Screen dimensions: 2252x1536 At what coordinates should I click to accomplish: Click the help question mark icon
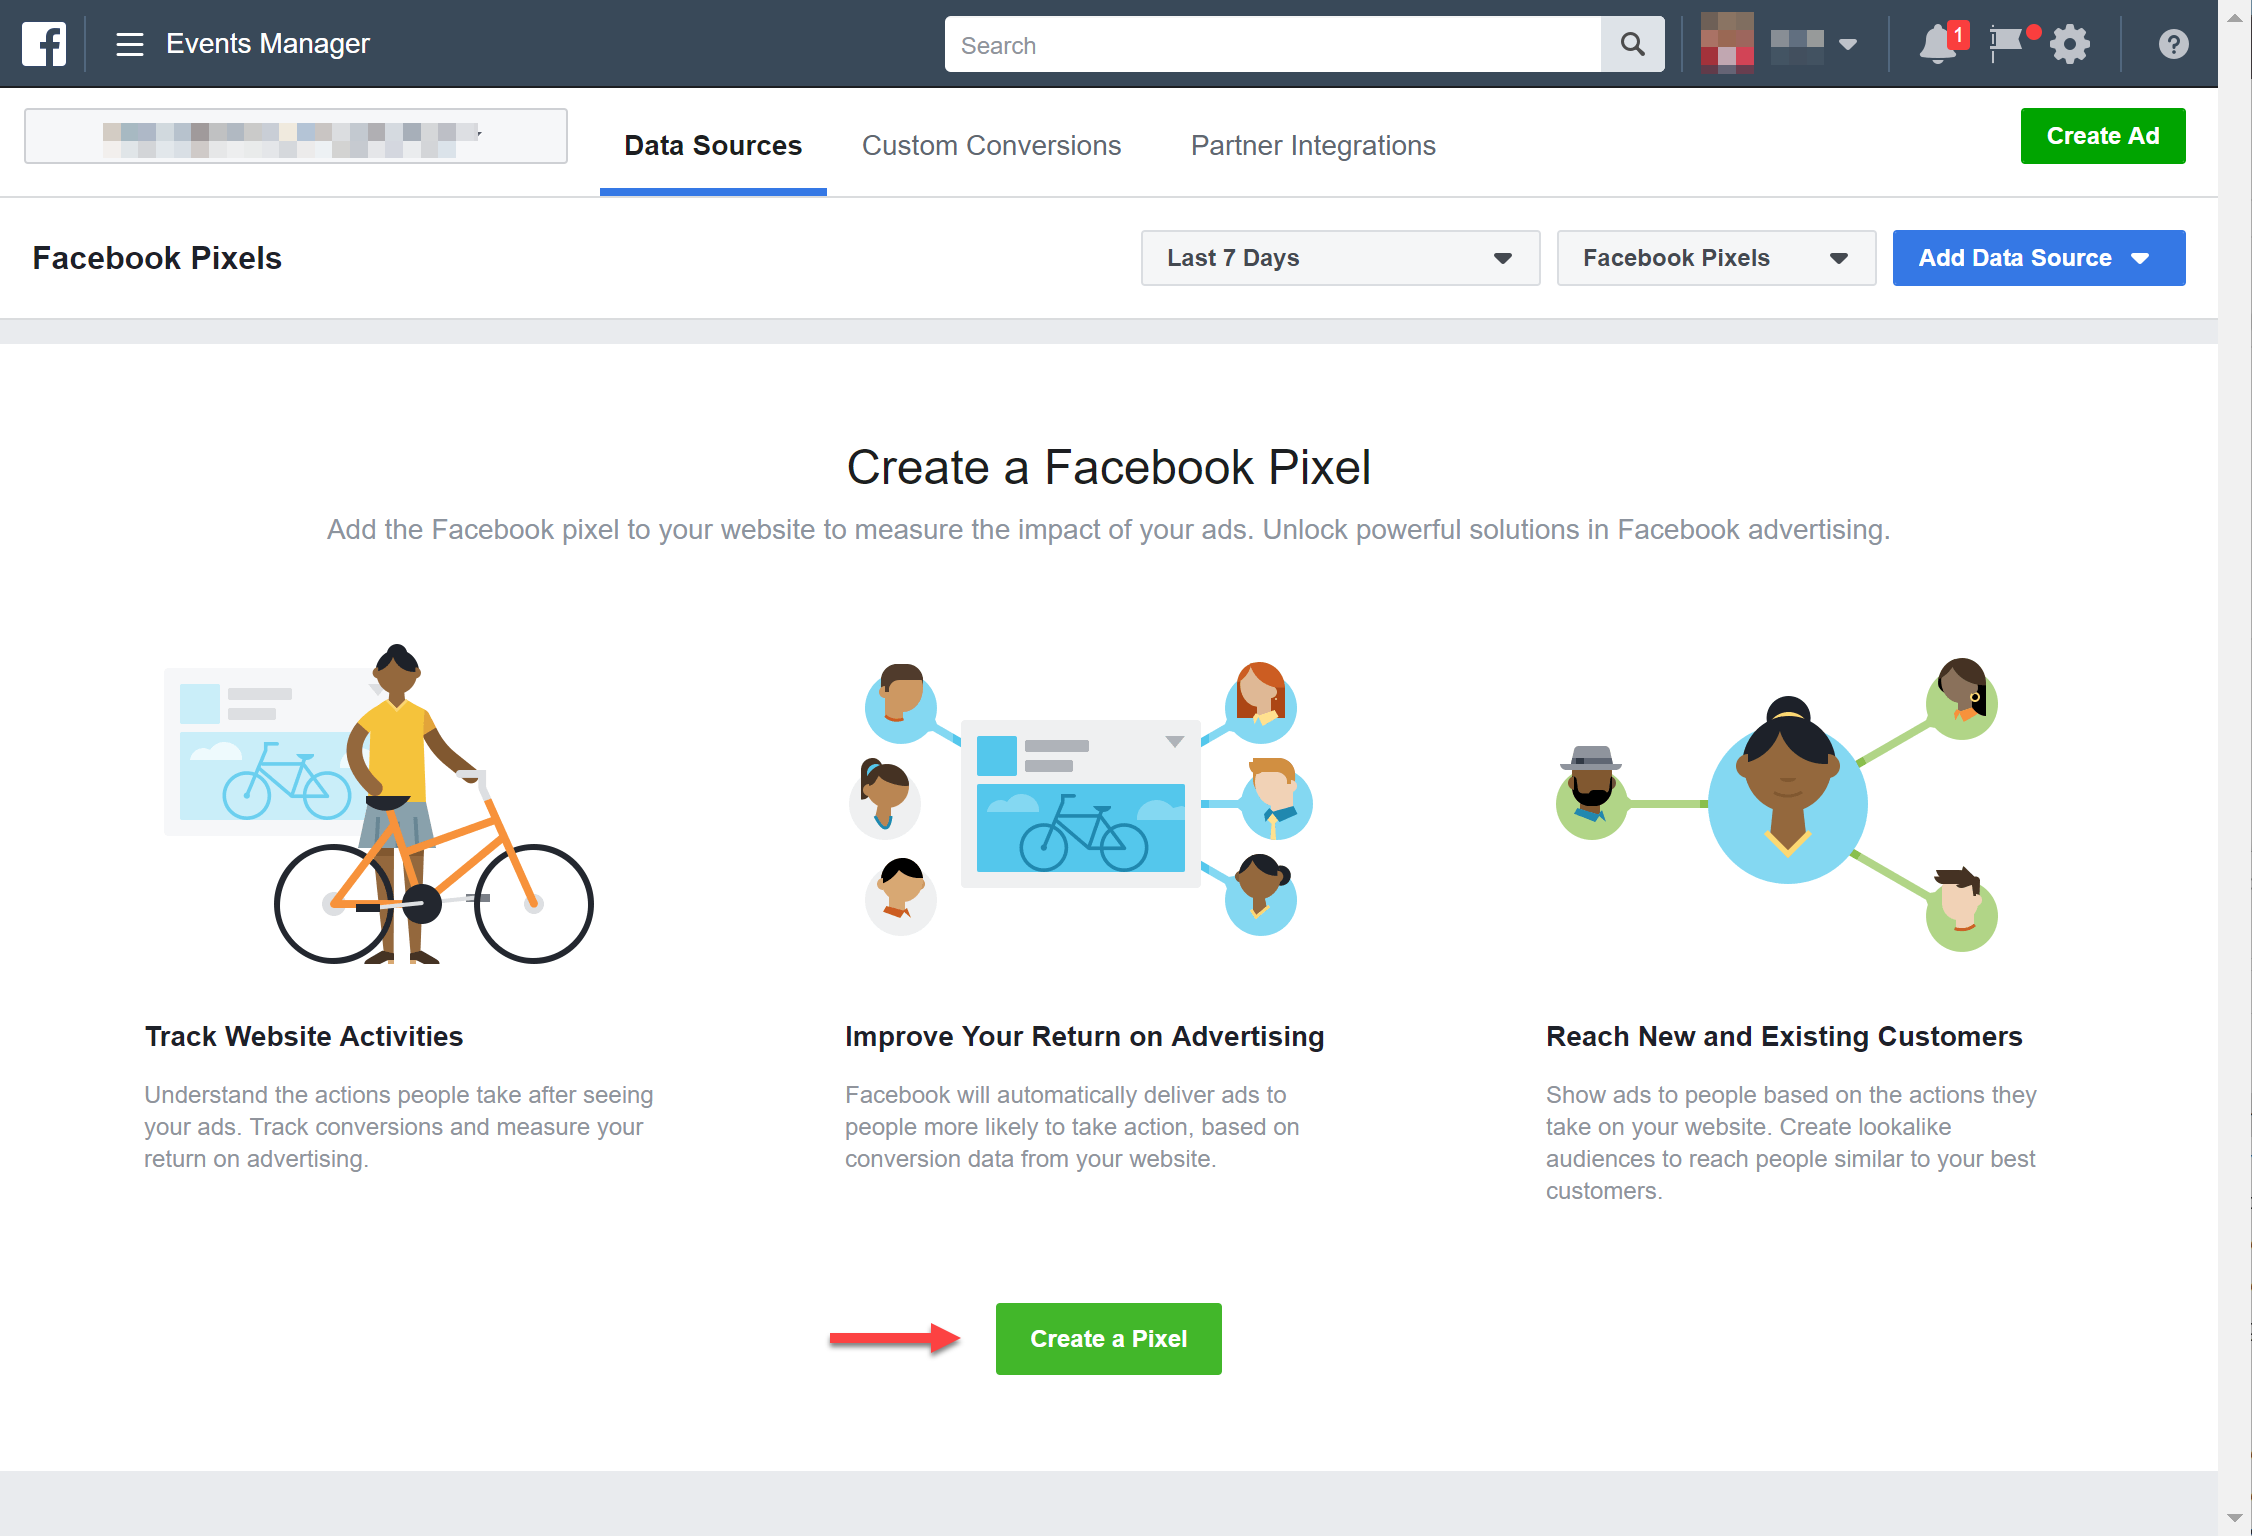pyautogui.click(x=2173, y=44)
